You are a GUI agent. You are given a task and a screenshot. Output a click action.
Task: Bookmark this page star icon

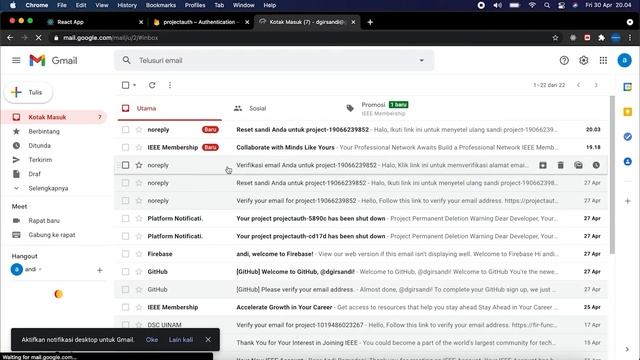[x=555, y=38]
